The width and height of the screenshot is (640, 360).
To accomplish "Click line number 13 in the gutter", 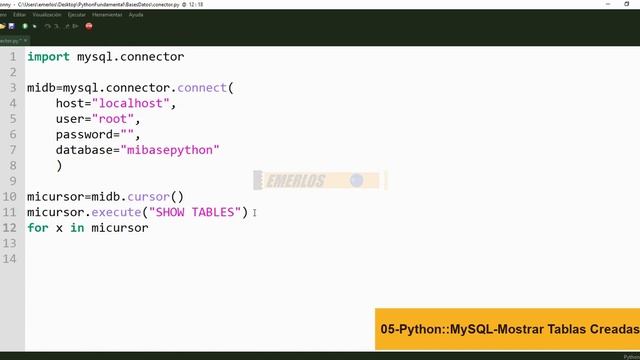I will (10, 243).
